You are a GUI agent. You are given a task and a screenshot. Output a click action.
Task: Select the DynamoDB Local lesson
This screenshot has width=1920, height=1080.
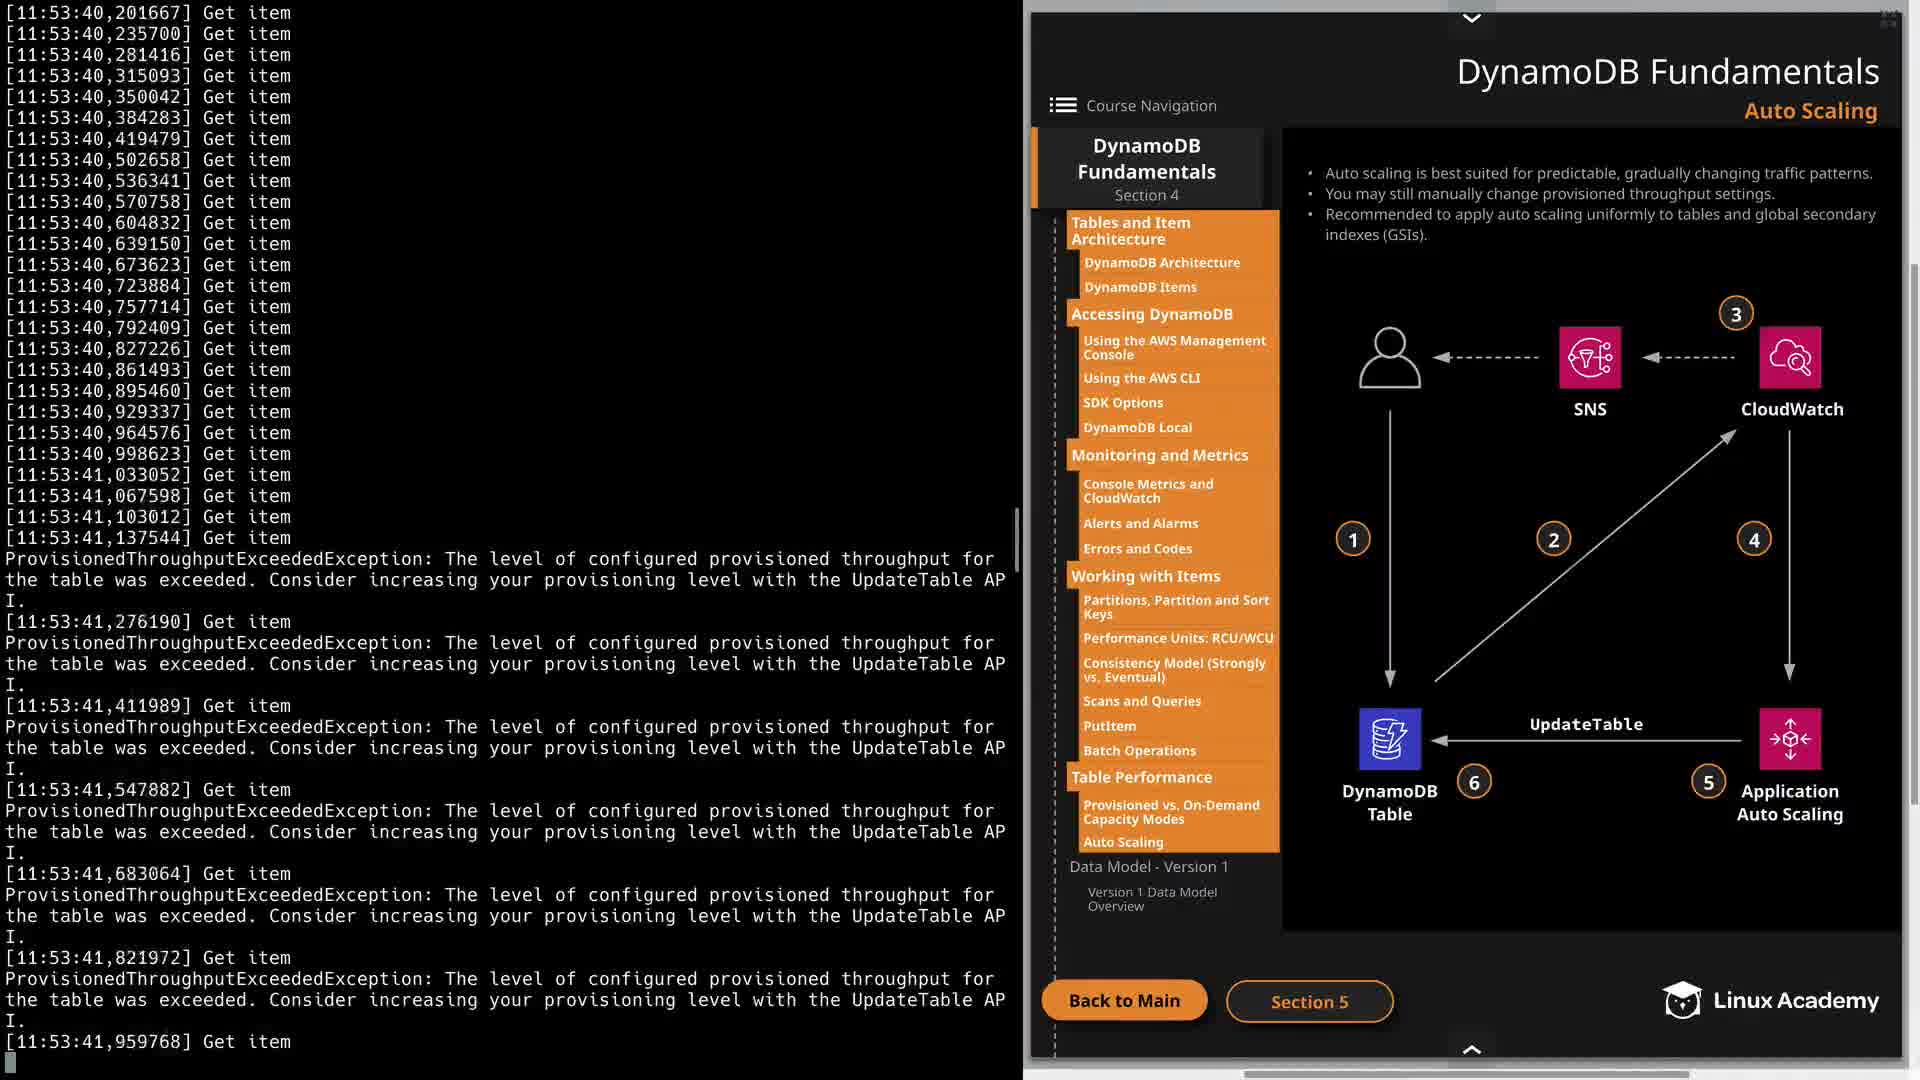pyautogui.click(x=1137, y=427)
